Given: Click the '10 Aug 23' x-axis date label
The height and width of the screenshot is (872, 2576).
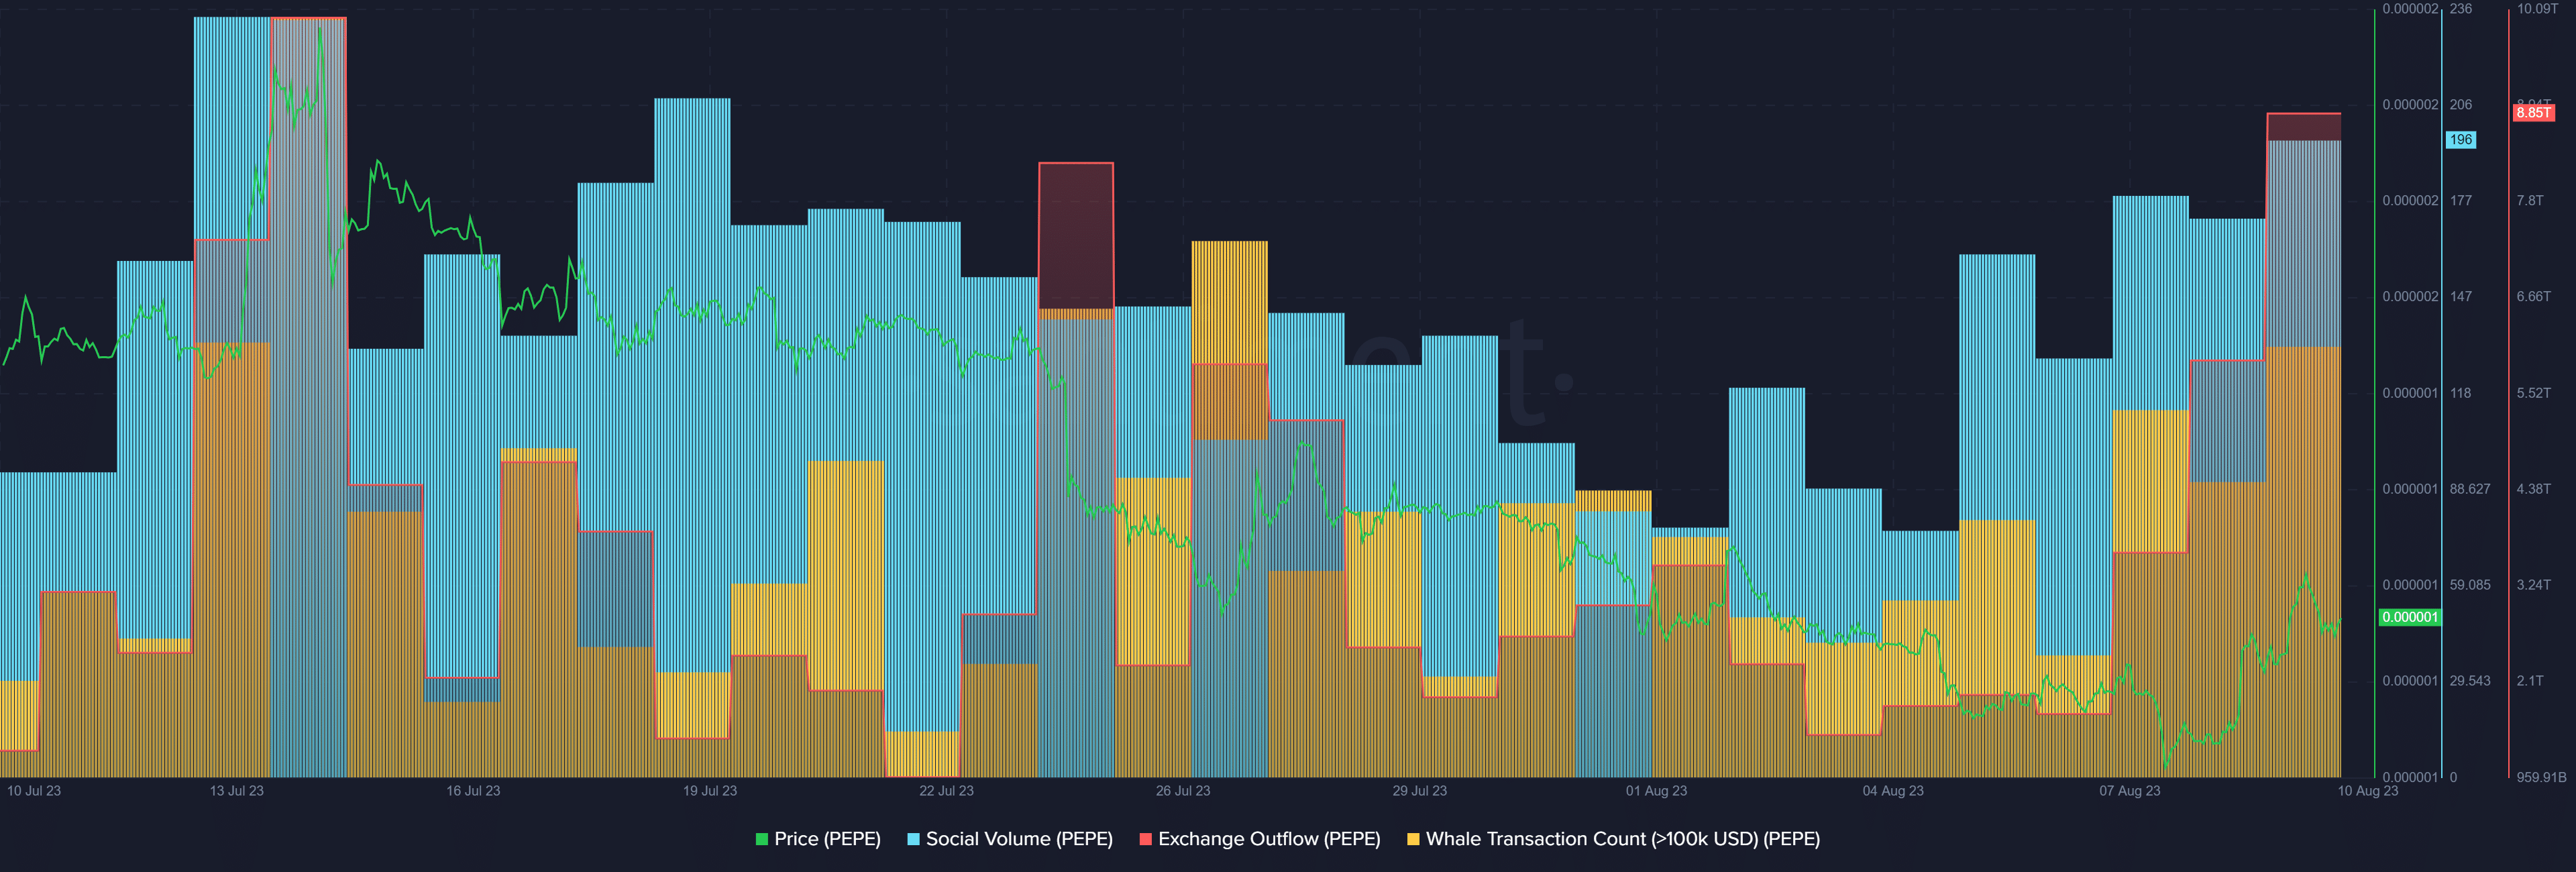Looking at the screenshot, I should pos(2367,791).
